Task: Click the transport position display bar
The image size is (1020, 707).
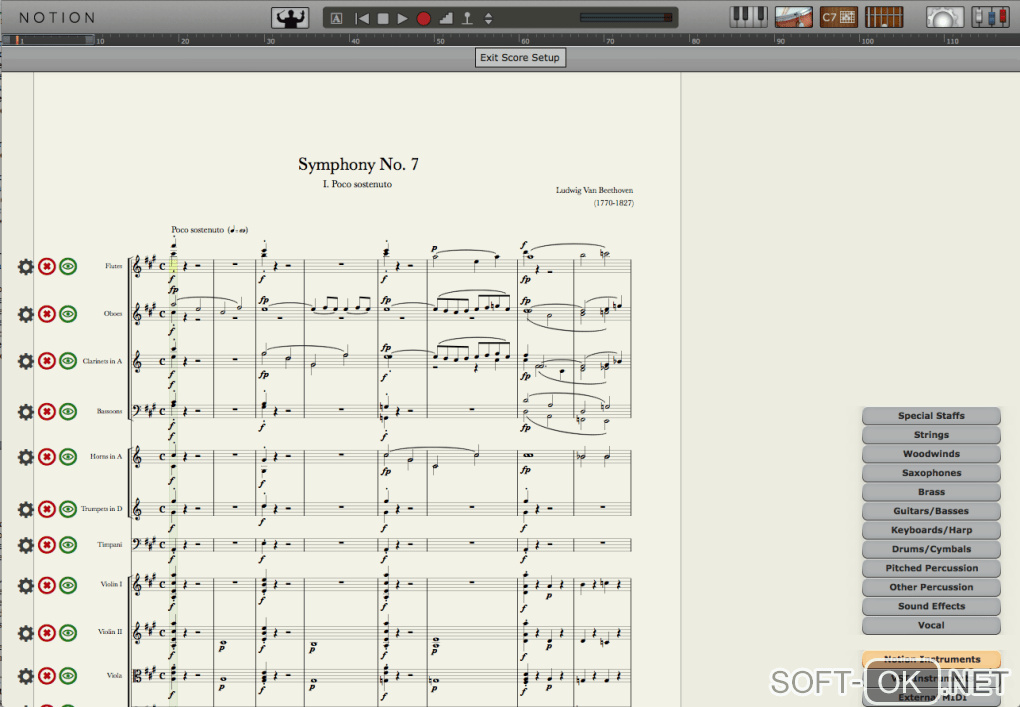Action: (626, 18)
